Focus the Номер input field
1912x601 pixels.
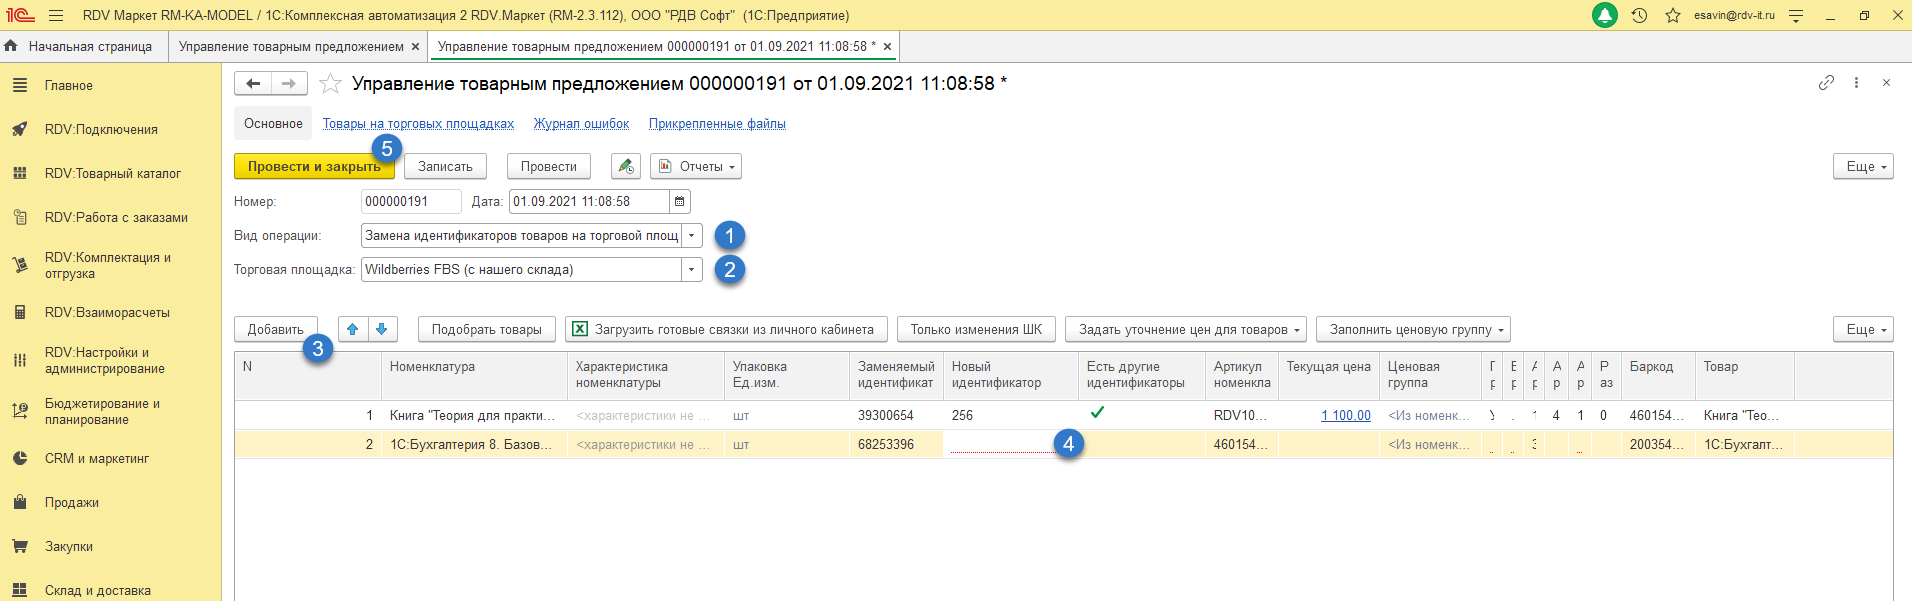click(x=411, y=201)
